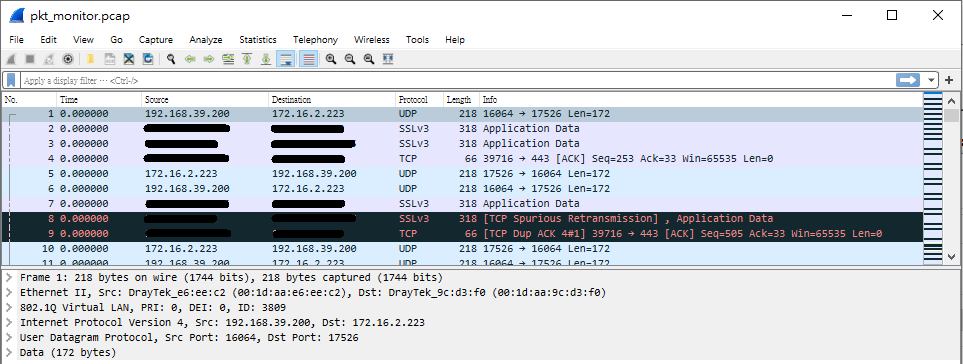This screenshot has width=963, height=364.
Task: Expand the 802.1Q Virtual LAN row
Action: click(x=9, y=308)
